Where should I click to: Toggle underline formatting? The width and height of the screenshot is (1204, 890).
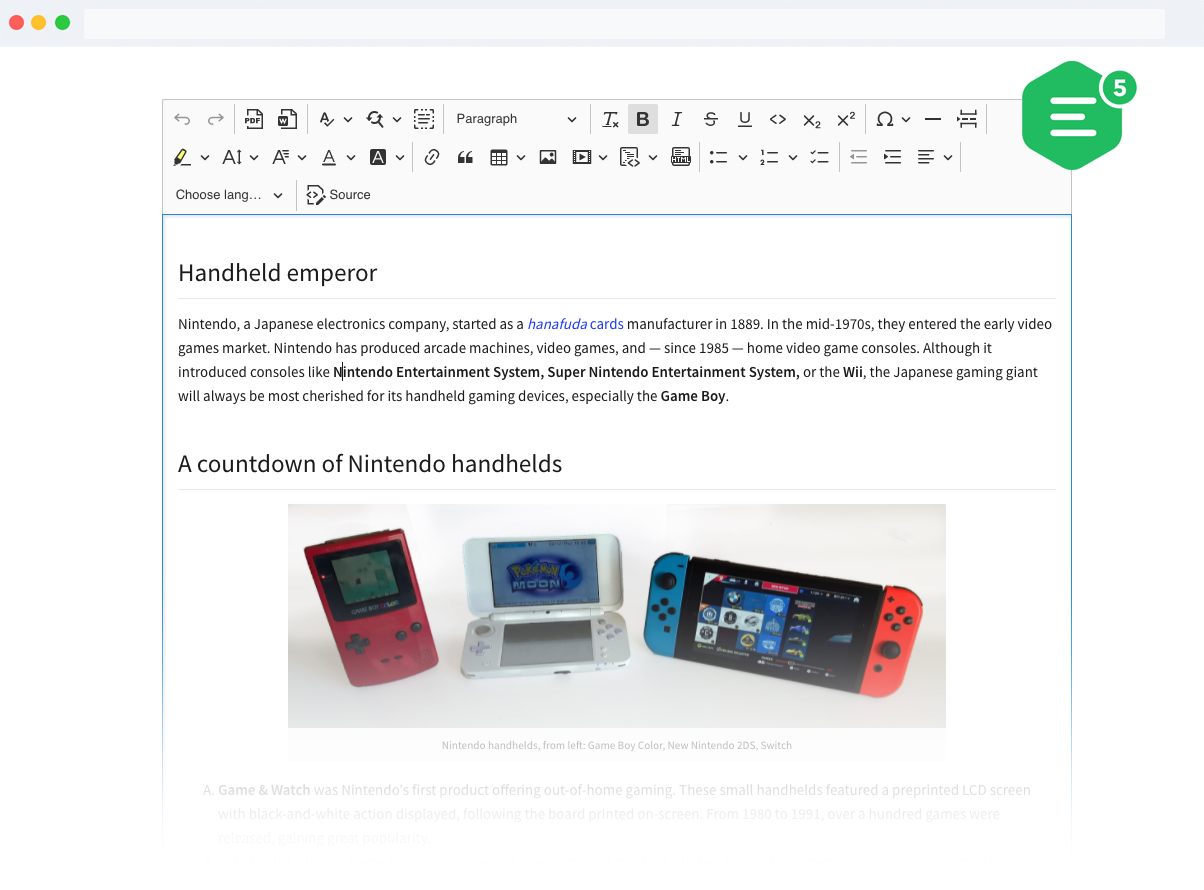click(744, 119)
